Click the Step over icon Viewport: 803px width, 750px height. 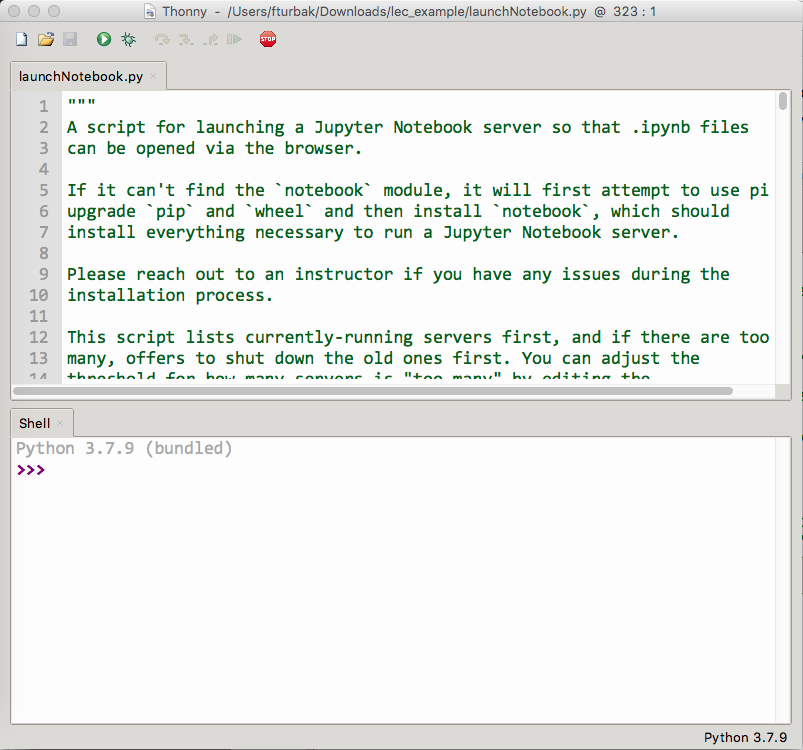pos(162,40)
